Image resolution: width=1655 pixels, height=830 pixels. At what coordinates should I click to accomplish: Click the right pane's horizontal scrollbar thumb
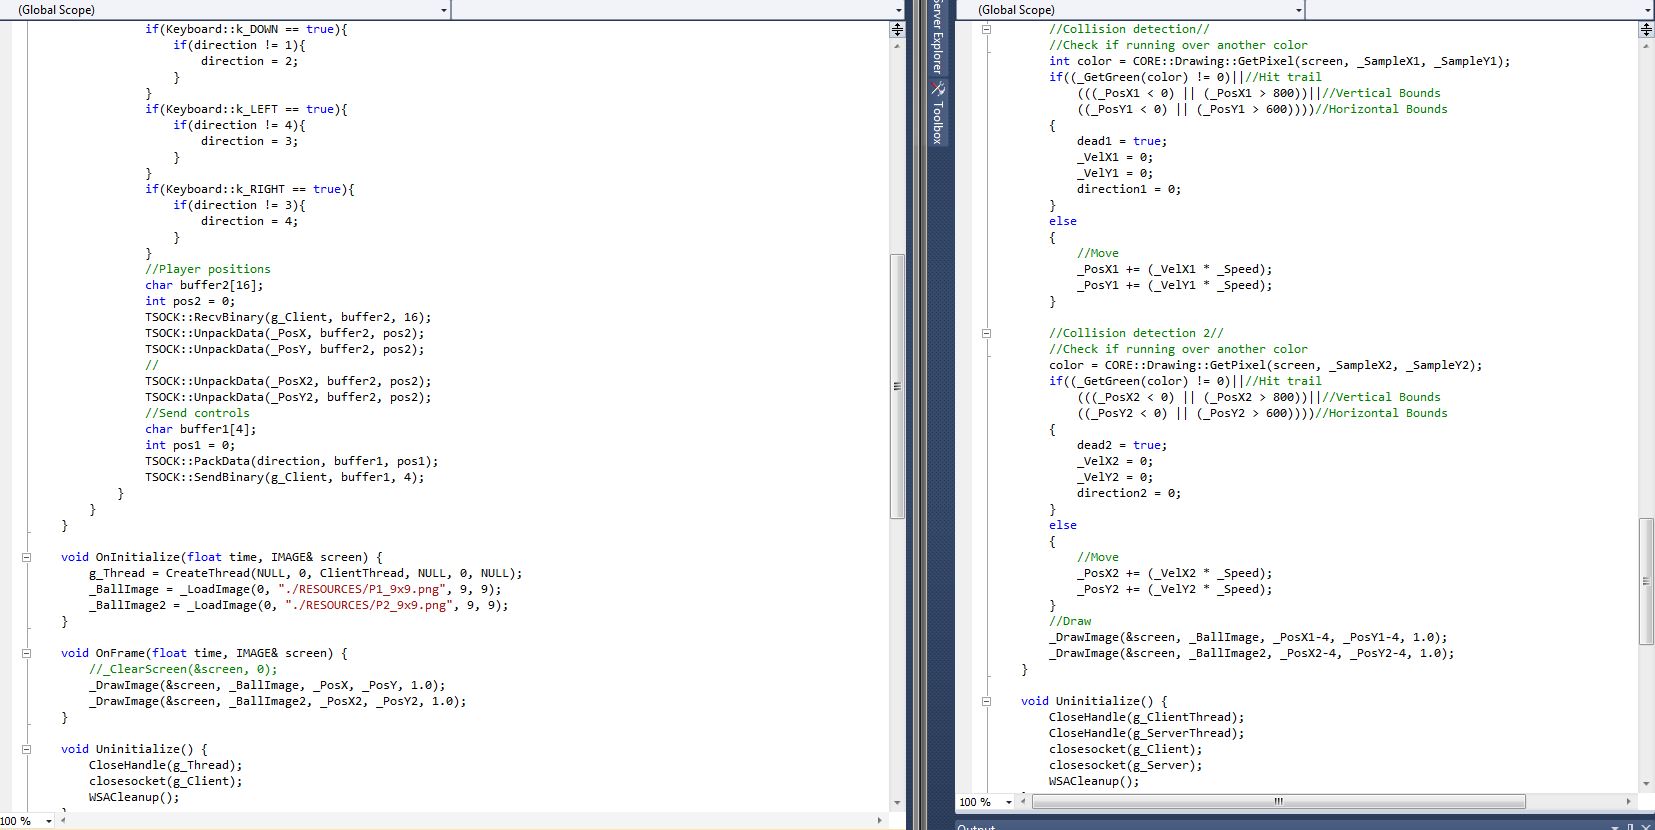(x=1278, y=802)
